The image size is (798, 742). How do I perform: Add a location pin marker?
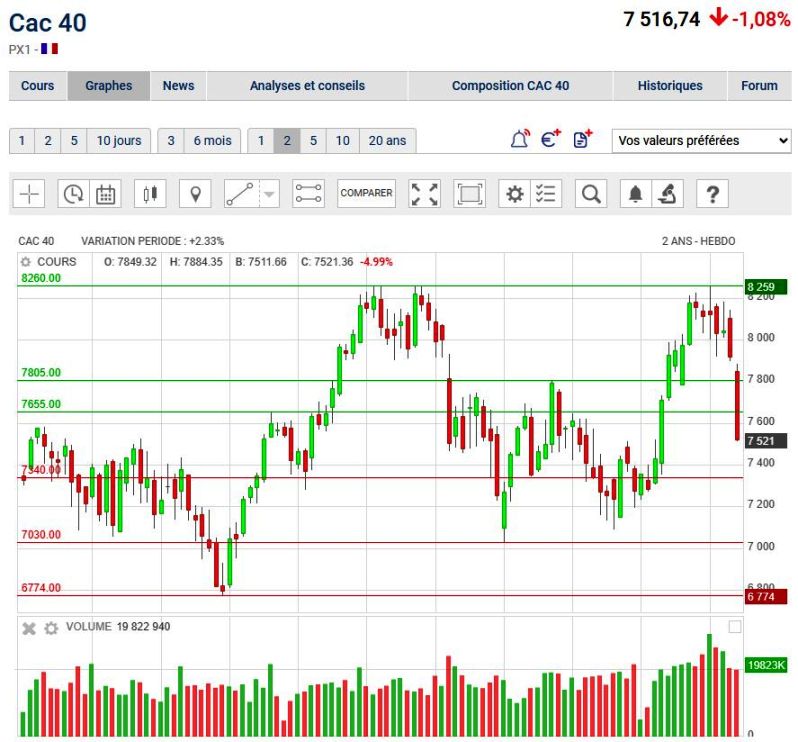point(195,194)
